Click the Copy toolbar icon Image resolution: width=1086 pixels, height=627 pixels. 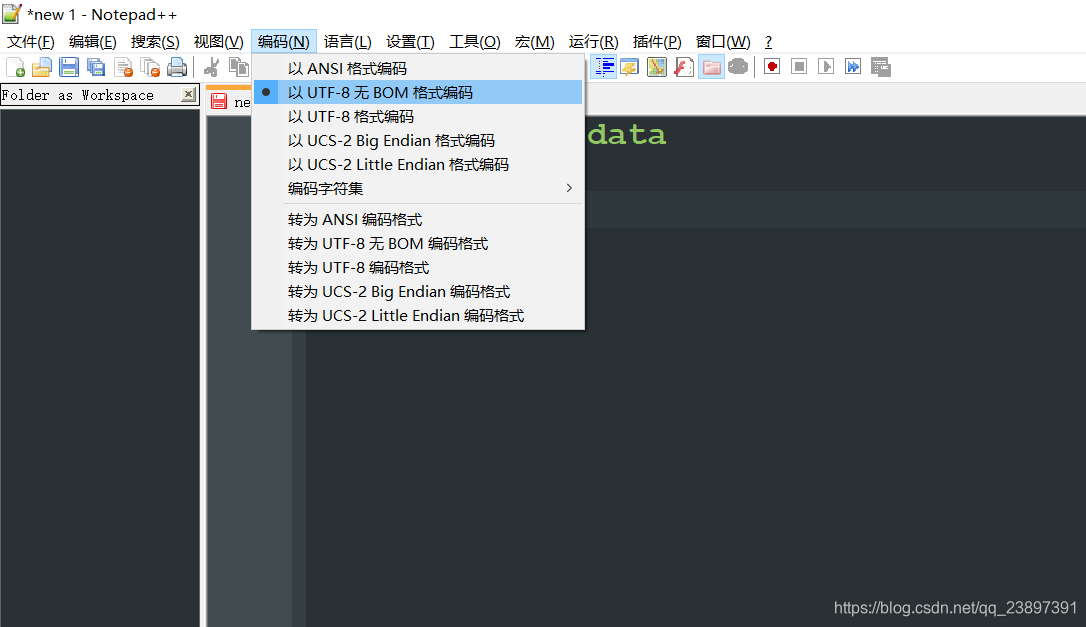[238, 67]
